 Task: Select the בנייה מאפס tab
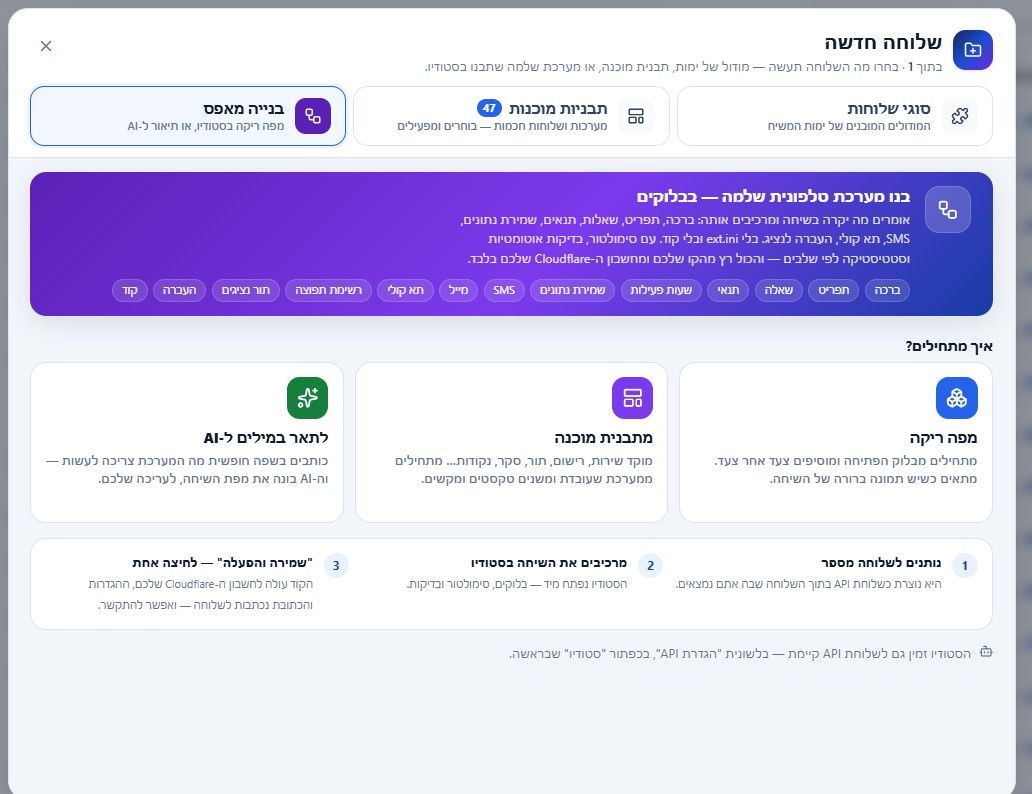tap(188, 116)
